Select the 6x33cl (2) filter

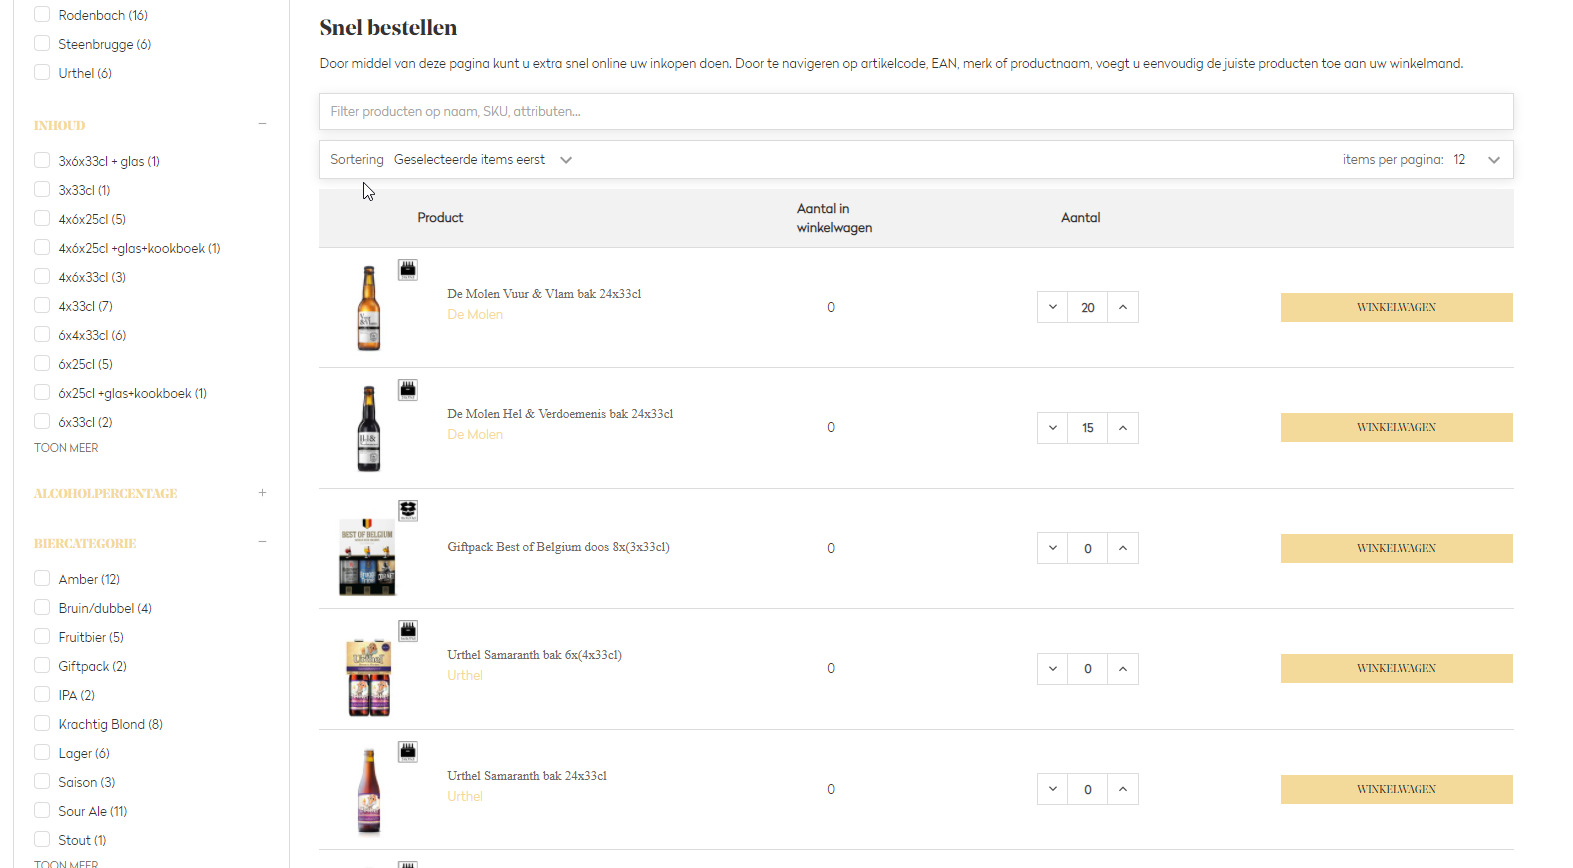coord(42,421)
